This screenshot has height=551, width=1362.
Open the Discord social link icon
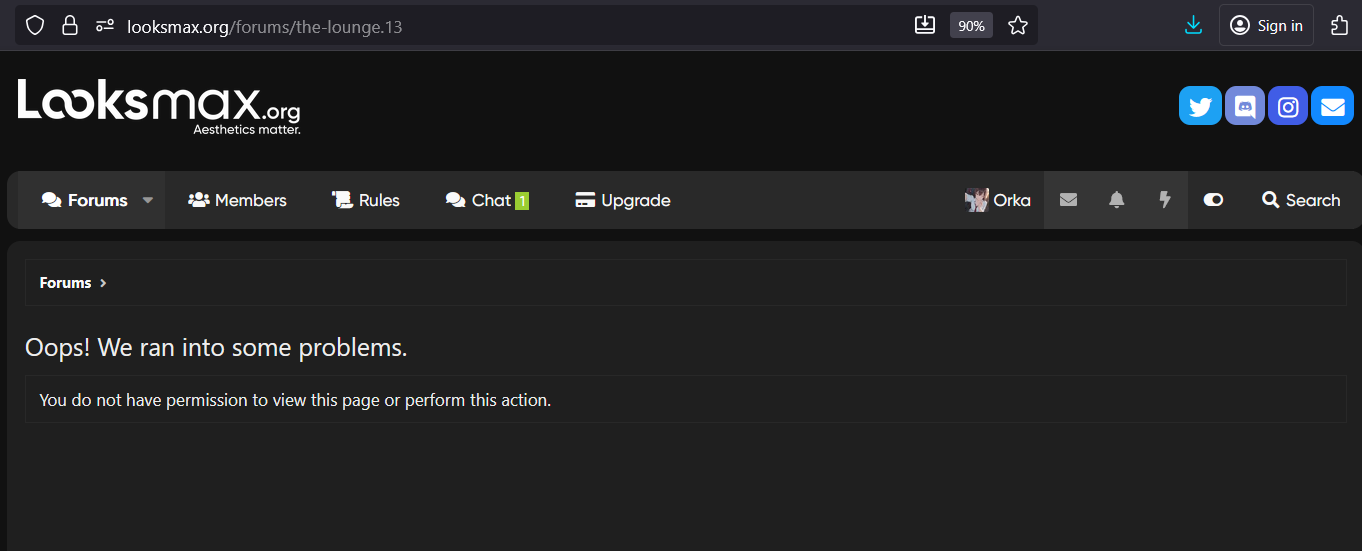pyautogui.click(x=1245, y=106)
